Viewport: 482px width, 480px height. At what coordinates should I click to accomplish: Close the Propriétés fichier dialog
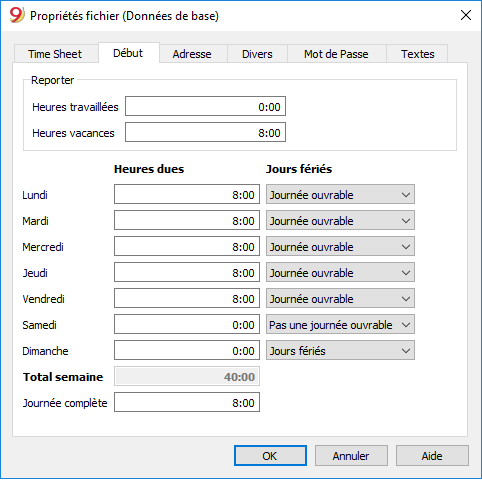tap(466, 15)
